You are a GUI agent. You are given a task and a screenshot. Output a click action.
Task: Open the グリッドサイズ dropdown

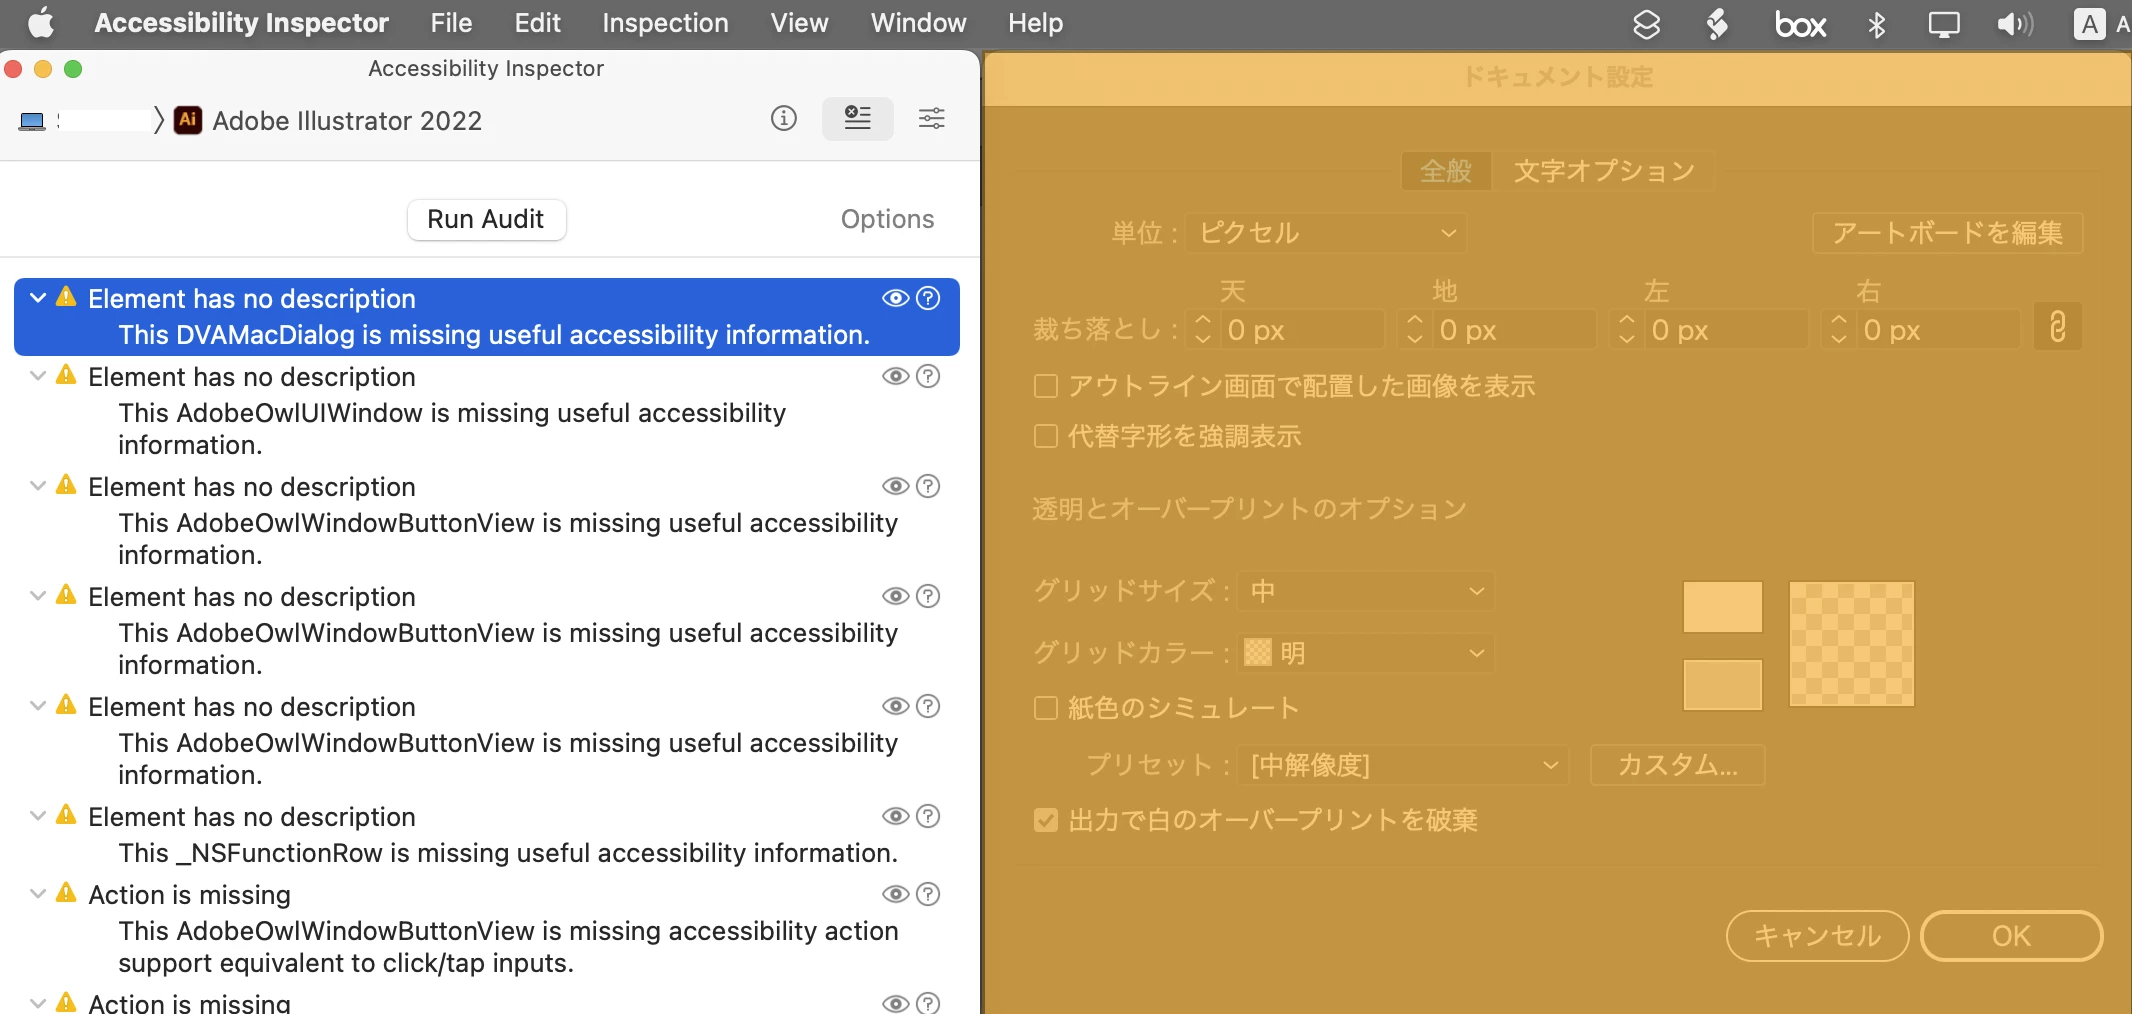1366,591
